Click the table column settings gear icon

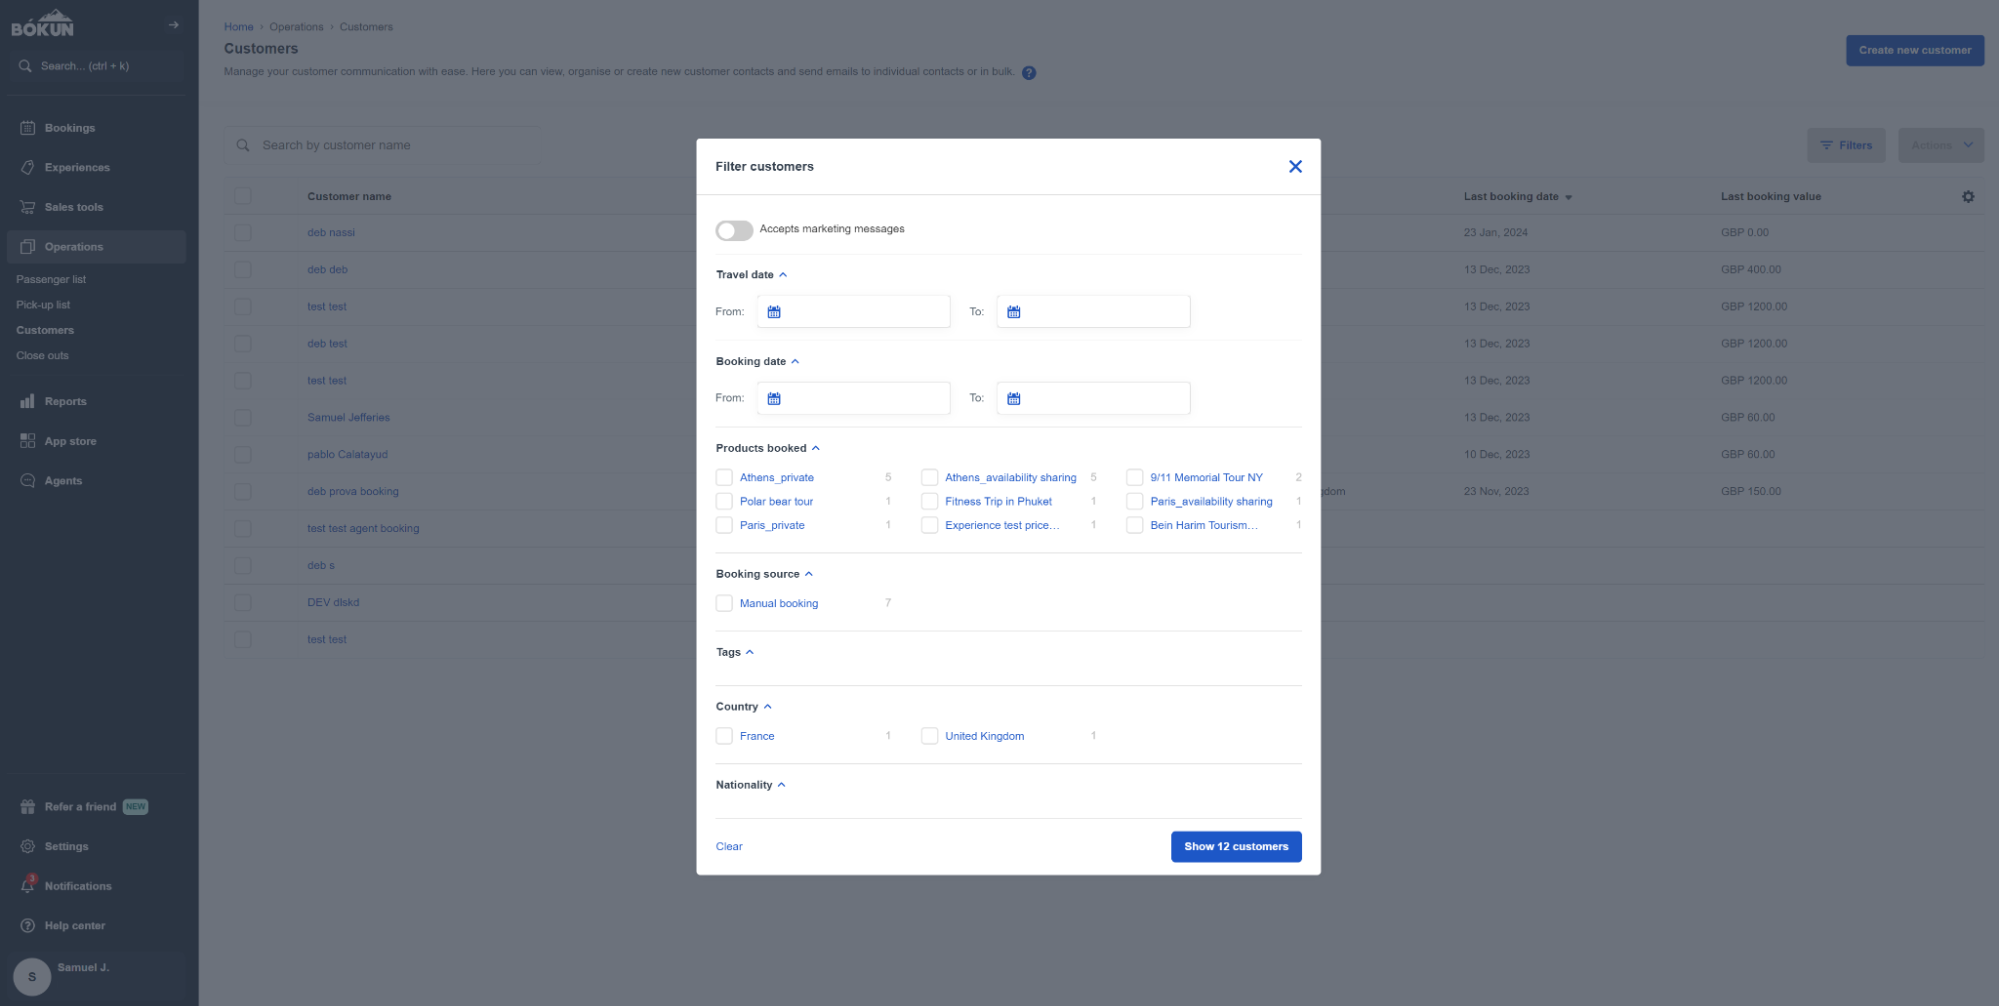pos(1968,196)
